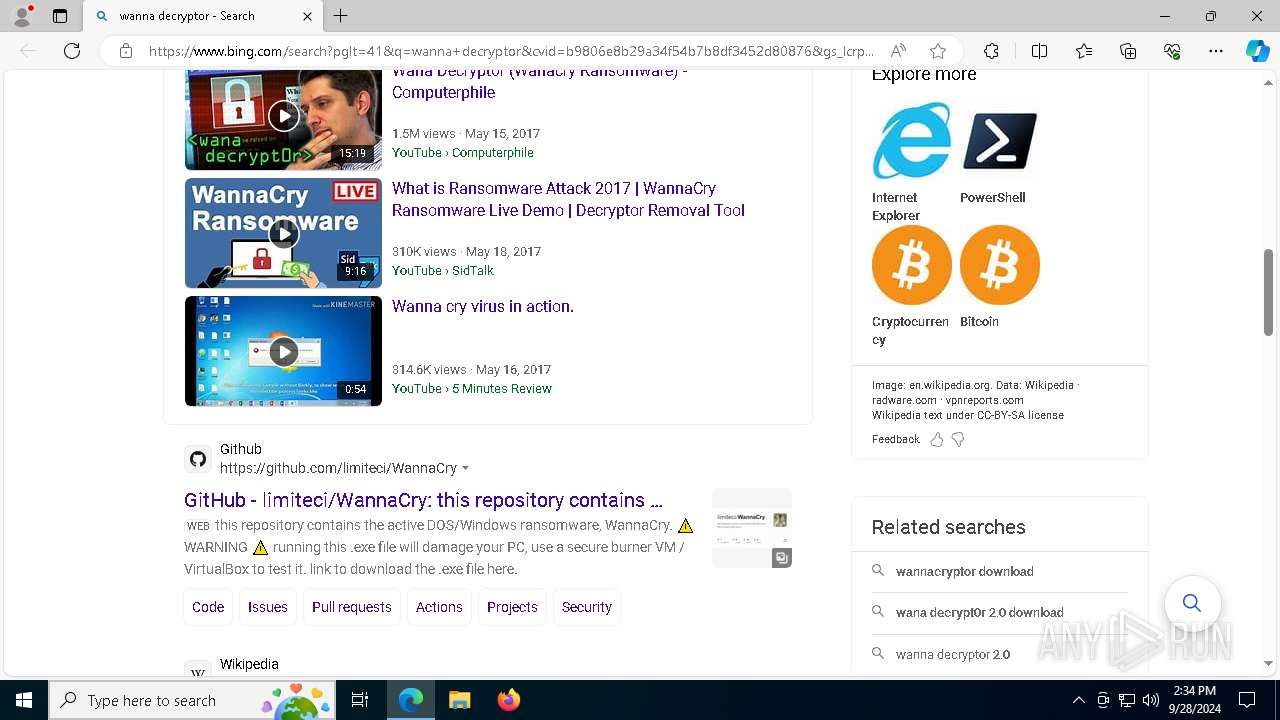The height and width of the screenshot is (720, 1280).
Task: View site information lock icon
Action: point(126,51)
